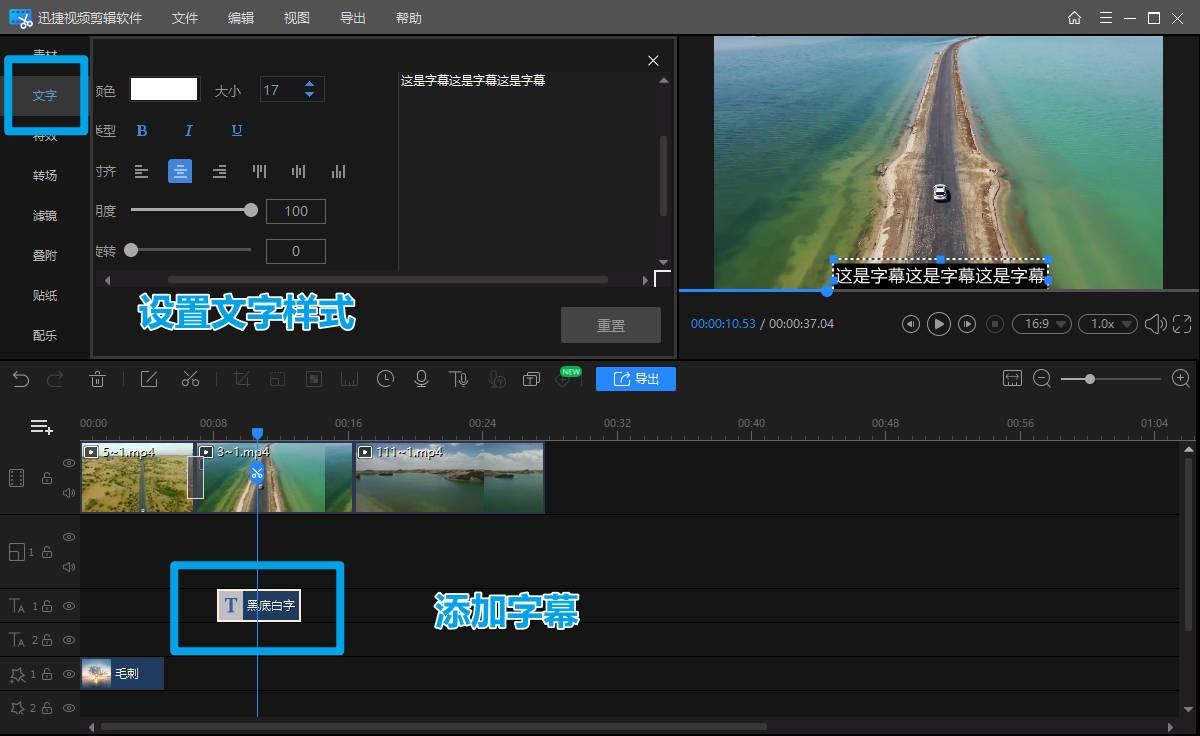This screenshot has height=736, width=1200.
Task: Zoom out the timeline
Action: [x=1042, y=379]
